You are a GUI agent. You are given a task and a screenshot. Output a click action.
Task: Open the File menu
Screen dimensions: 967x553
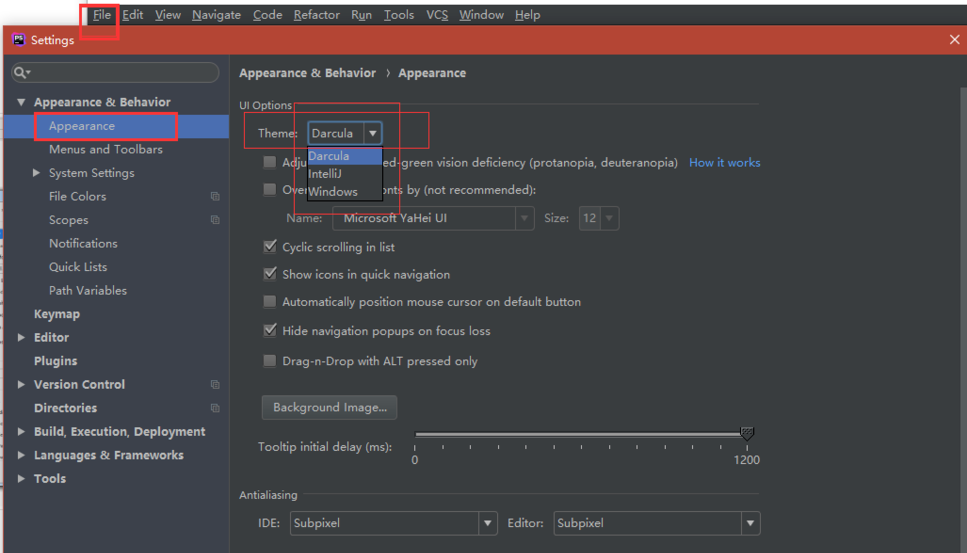pos(102,15)
